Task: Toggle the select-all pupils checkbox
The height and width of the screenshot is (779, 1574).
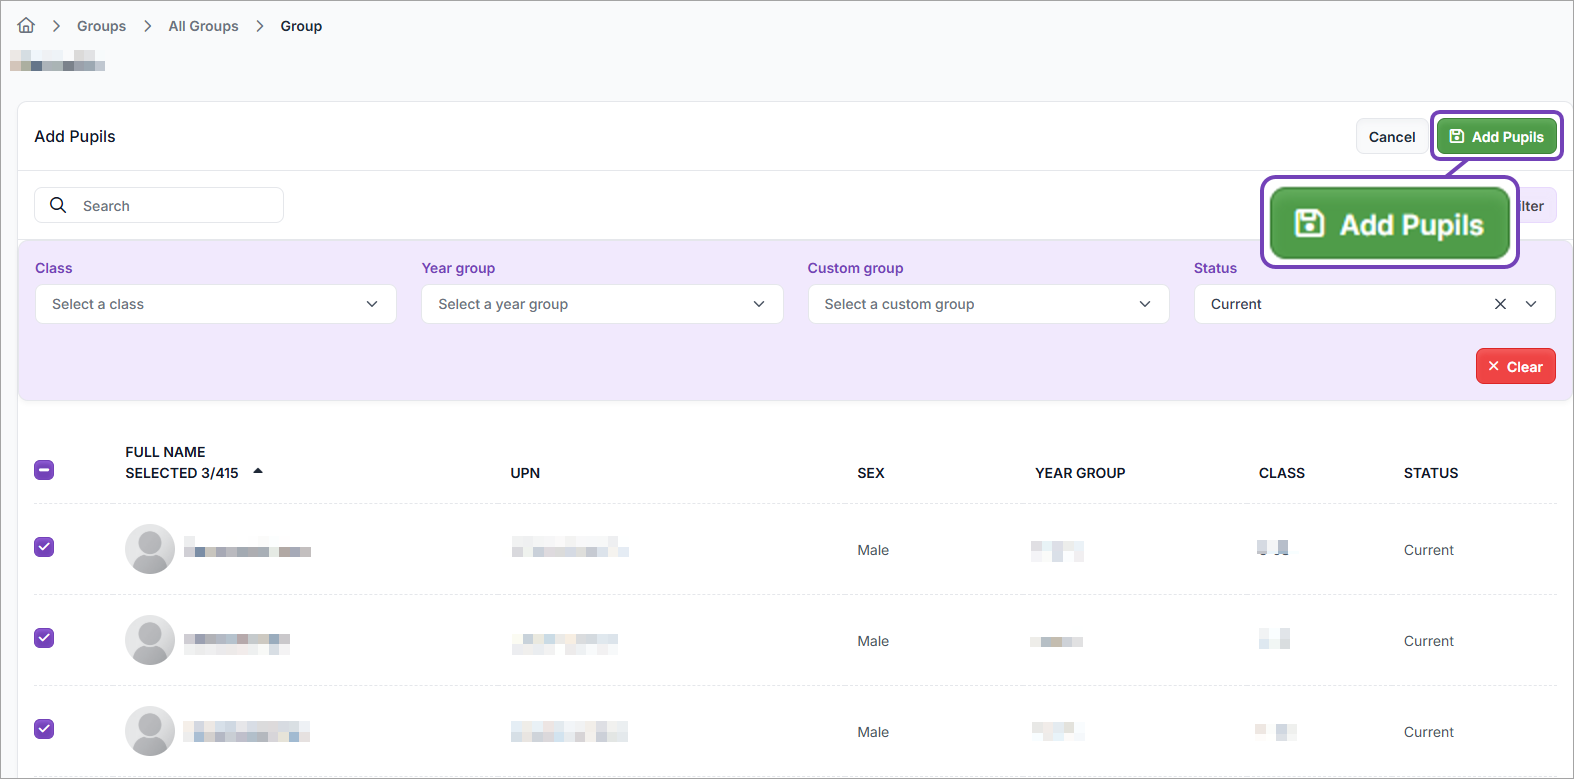Action: (x=44, y=470)
